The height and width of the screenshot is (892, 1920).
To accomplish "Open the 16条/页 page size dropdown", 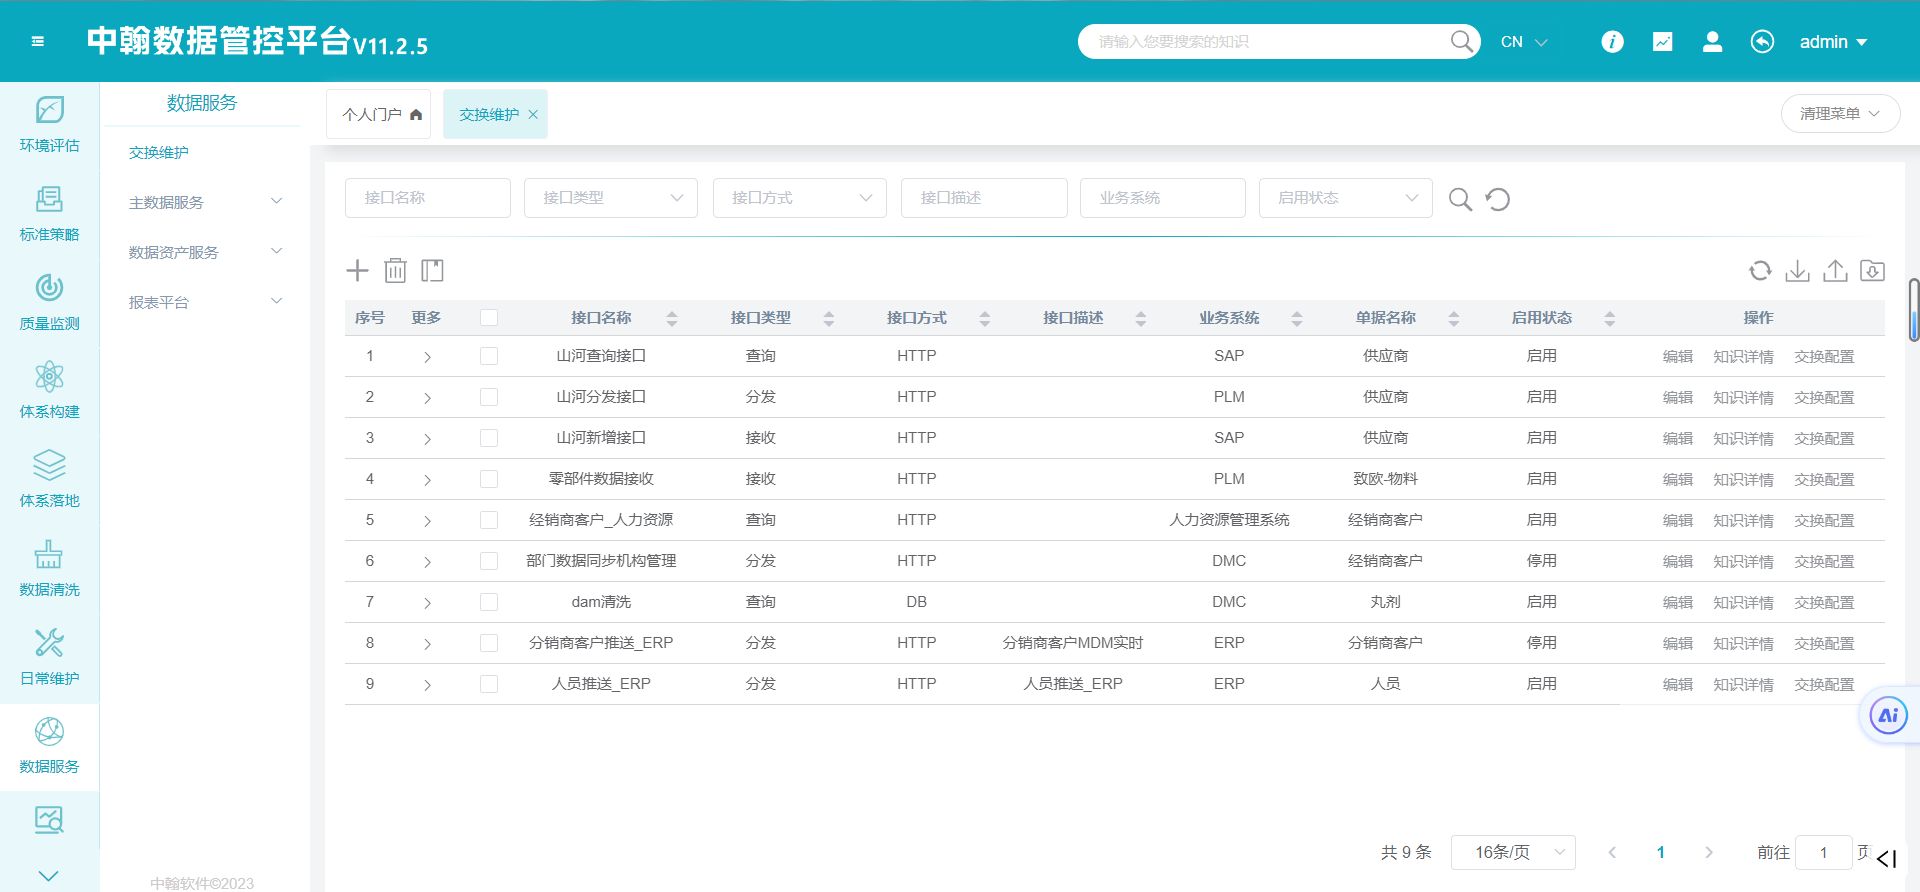I will pos(1513,852).
